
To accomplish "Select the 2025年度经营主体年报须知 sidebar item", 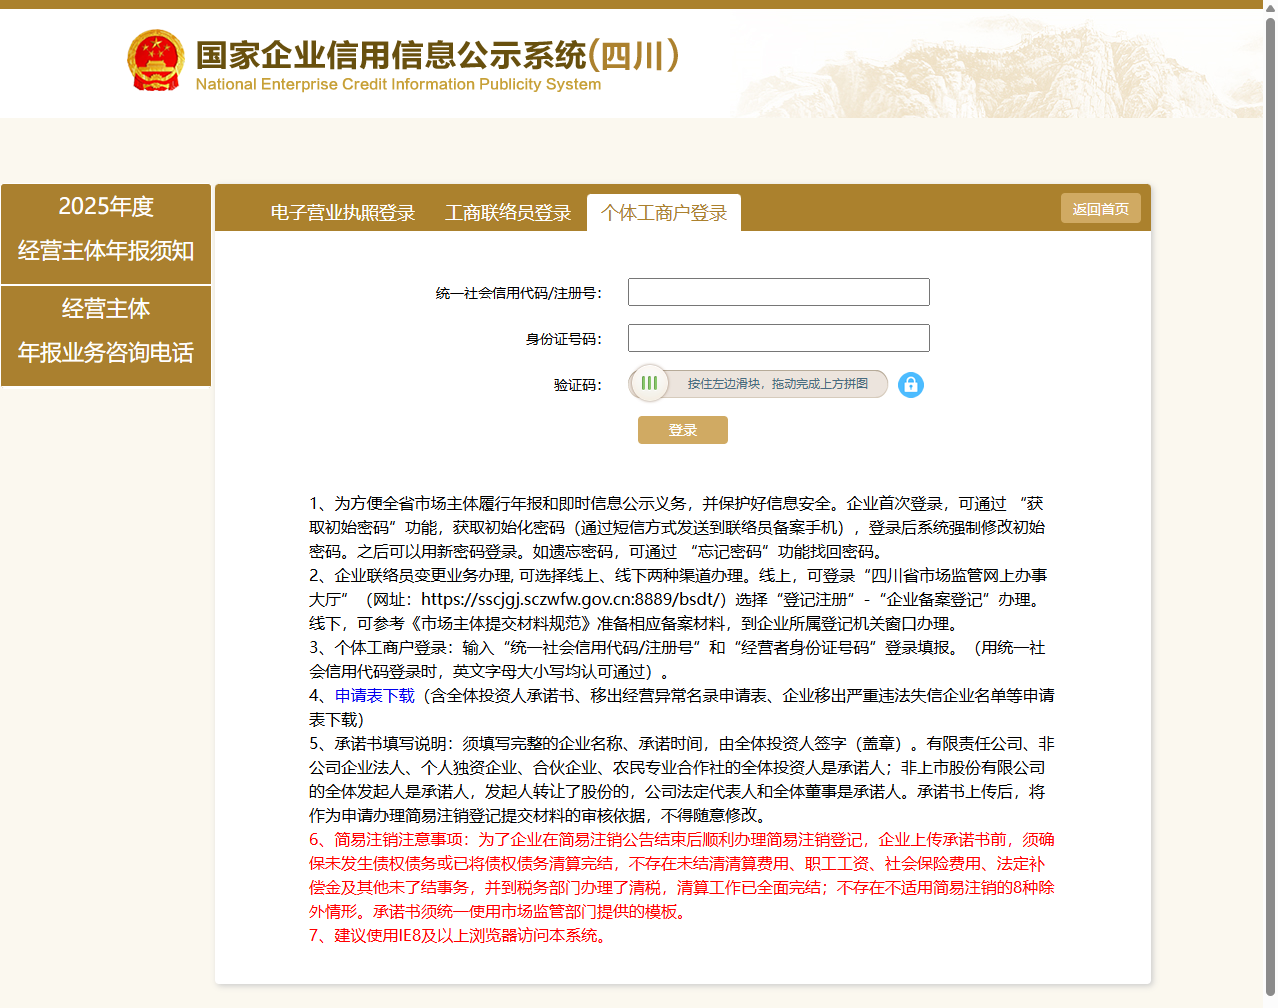I will [106, 234].
